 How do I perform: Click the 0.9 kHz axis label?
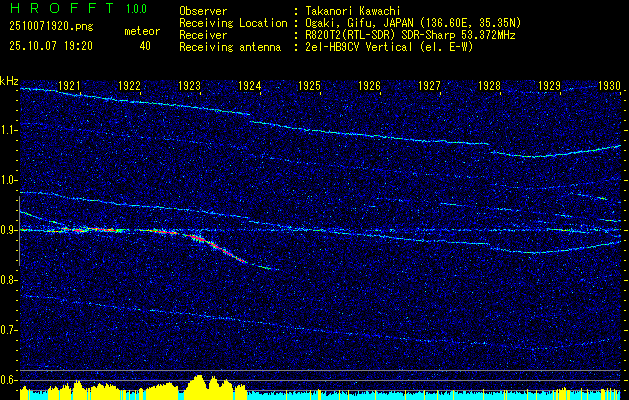tap(9, 230)
